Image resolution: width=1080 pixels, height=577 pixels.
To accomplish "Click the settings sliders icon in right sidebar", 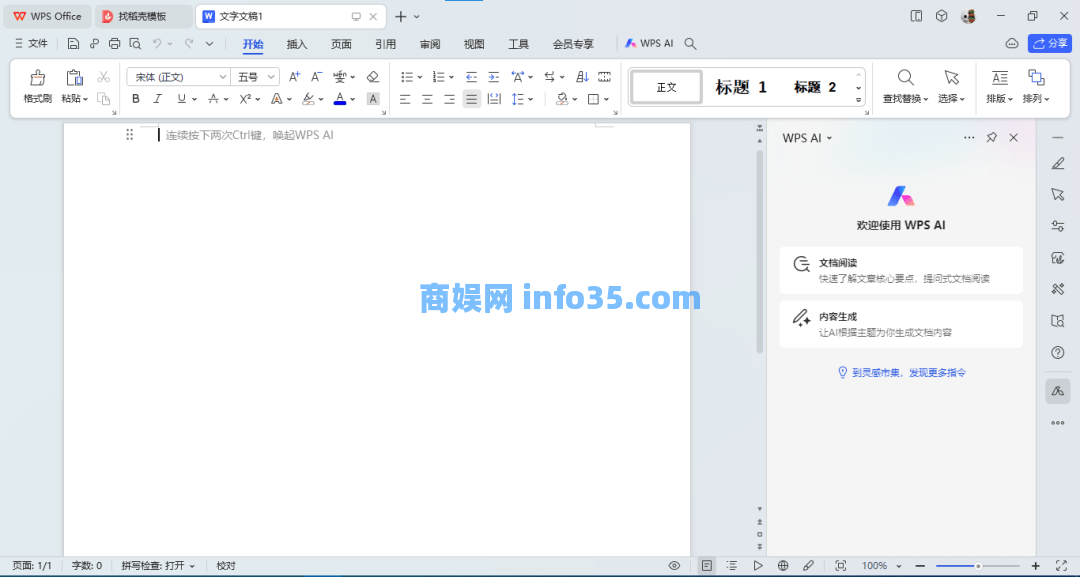I will pyautogui.click(x=1058, y=226).
